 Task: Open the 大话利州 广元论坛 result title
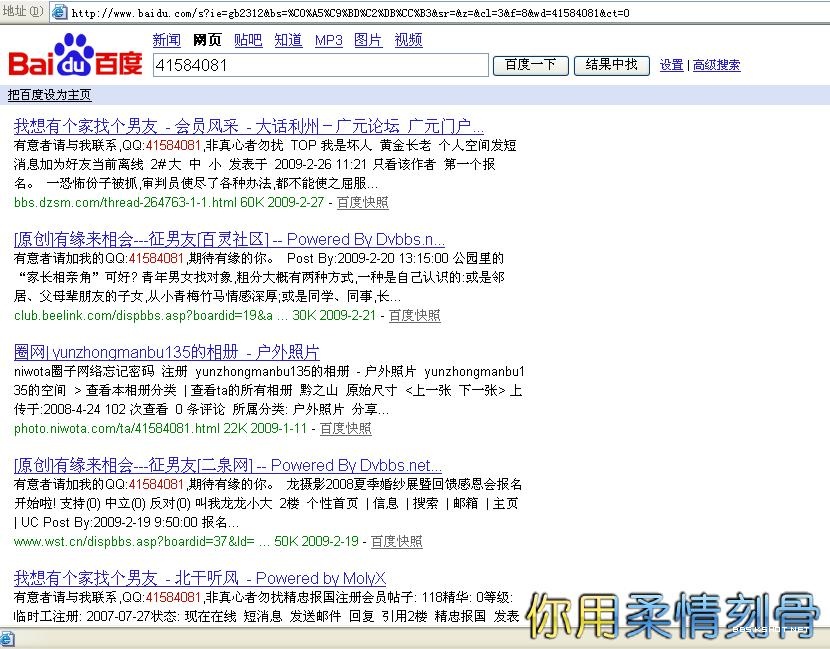point(248,126)
